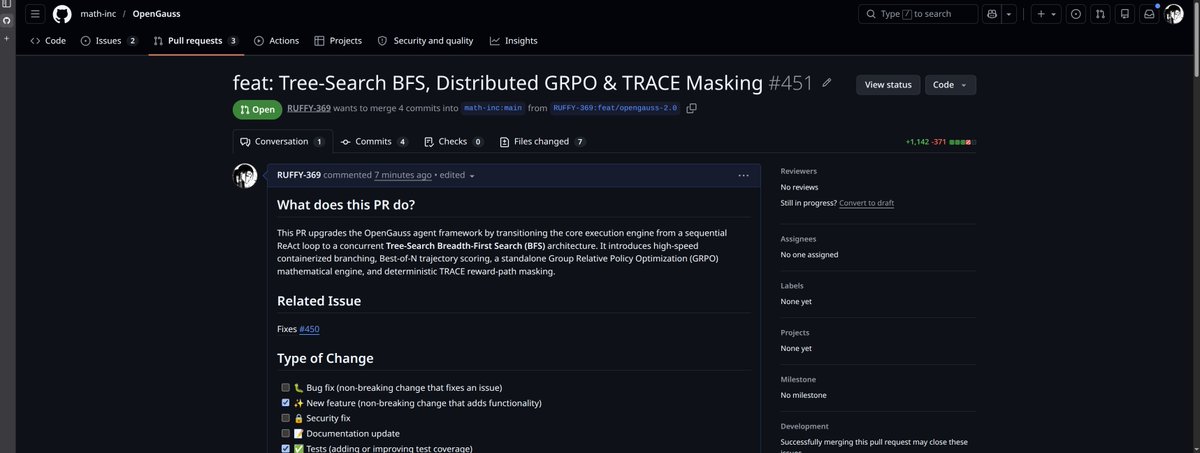This screenshot has height=453, width=1200.
Task: Click the "Type of Change" heading
Action: [325, 358]
